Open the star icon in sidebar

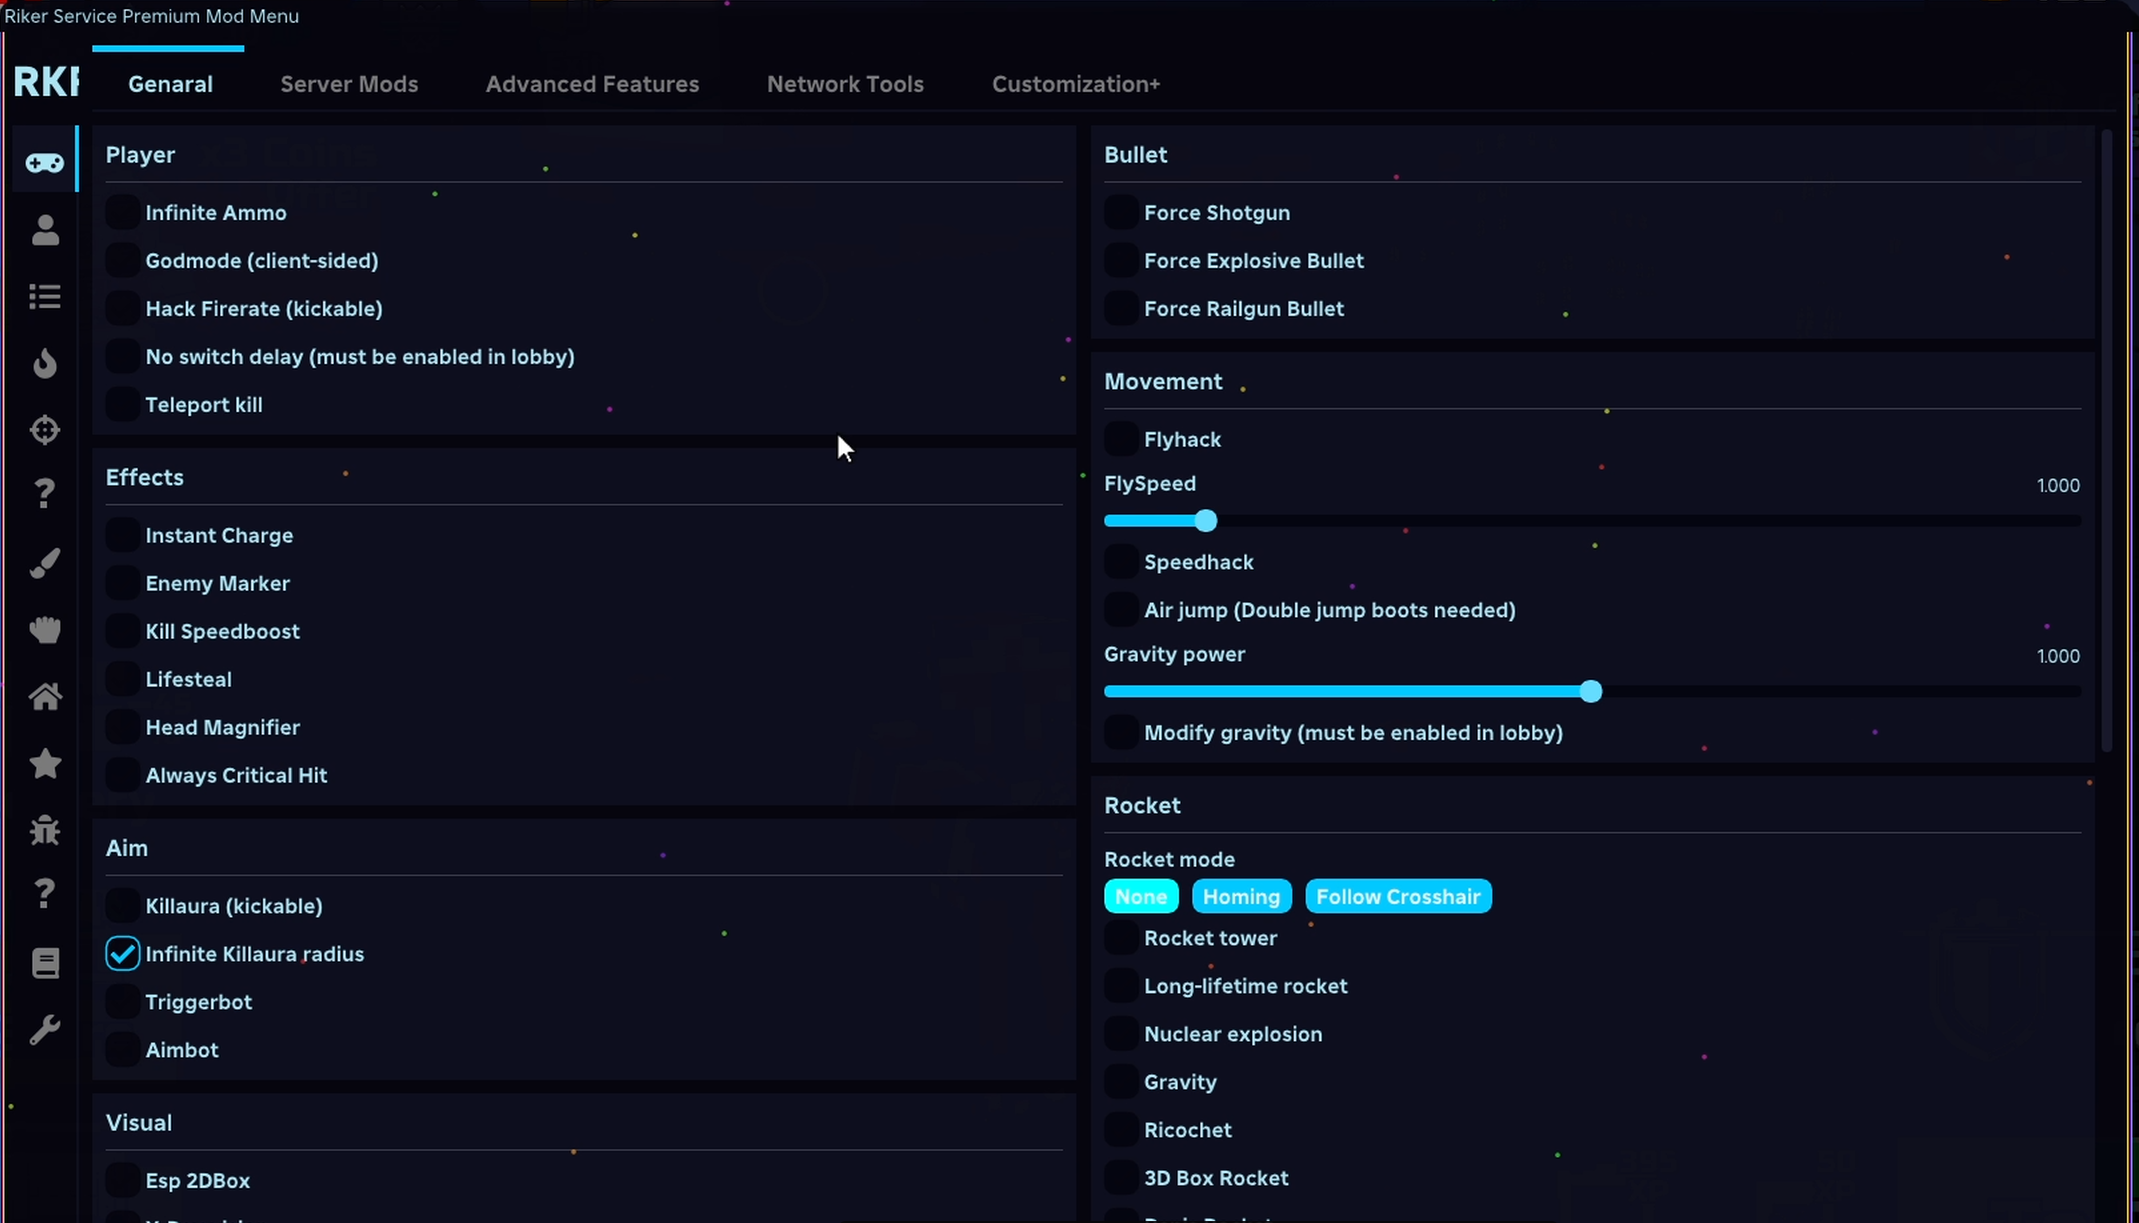click(x=45, y=764)
